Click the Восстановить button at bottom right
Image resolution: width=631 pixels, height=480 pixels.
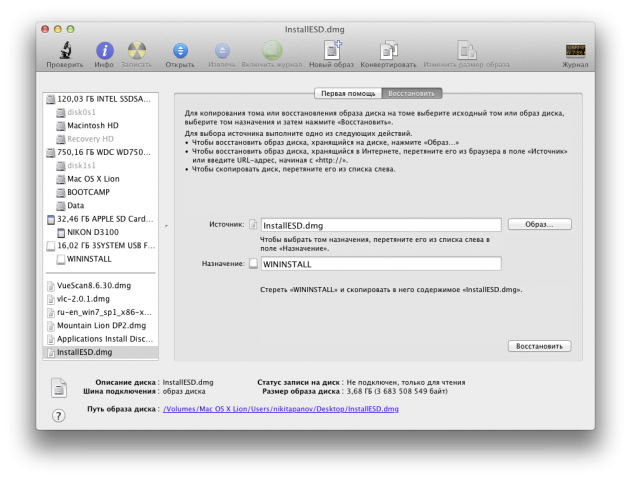539,346
